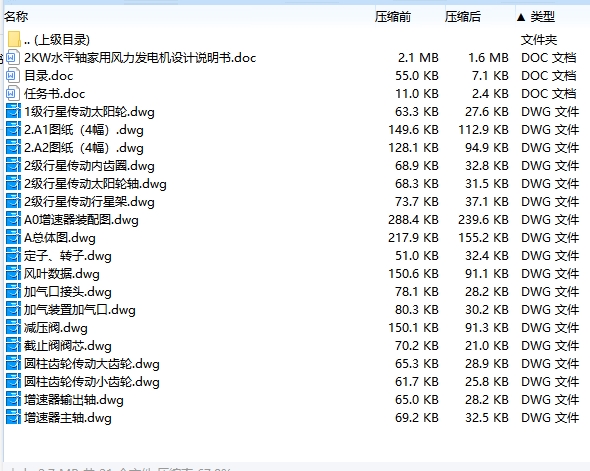590x471 pixels.
Task: Click the 减压阀.dwg file icon
Action: pyautogui.click(x=14, y=328)
